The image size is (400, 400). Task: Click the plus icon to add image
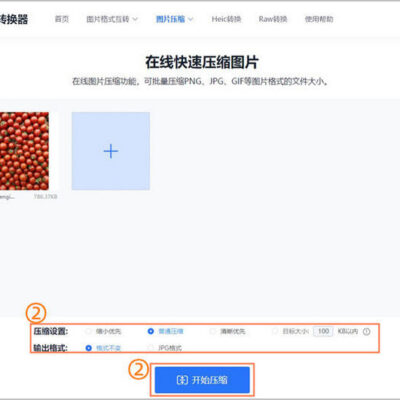coord(111,151)
